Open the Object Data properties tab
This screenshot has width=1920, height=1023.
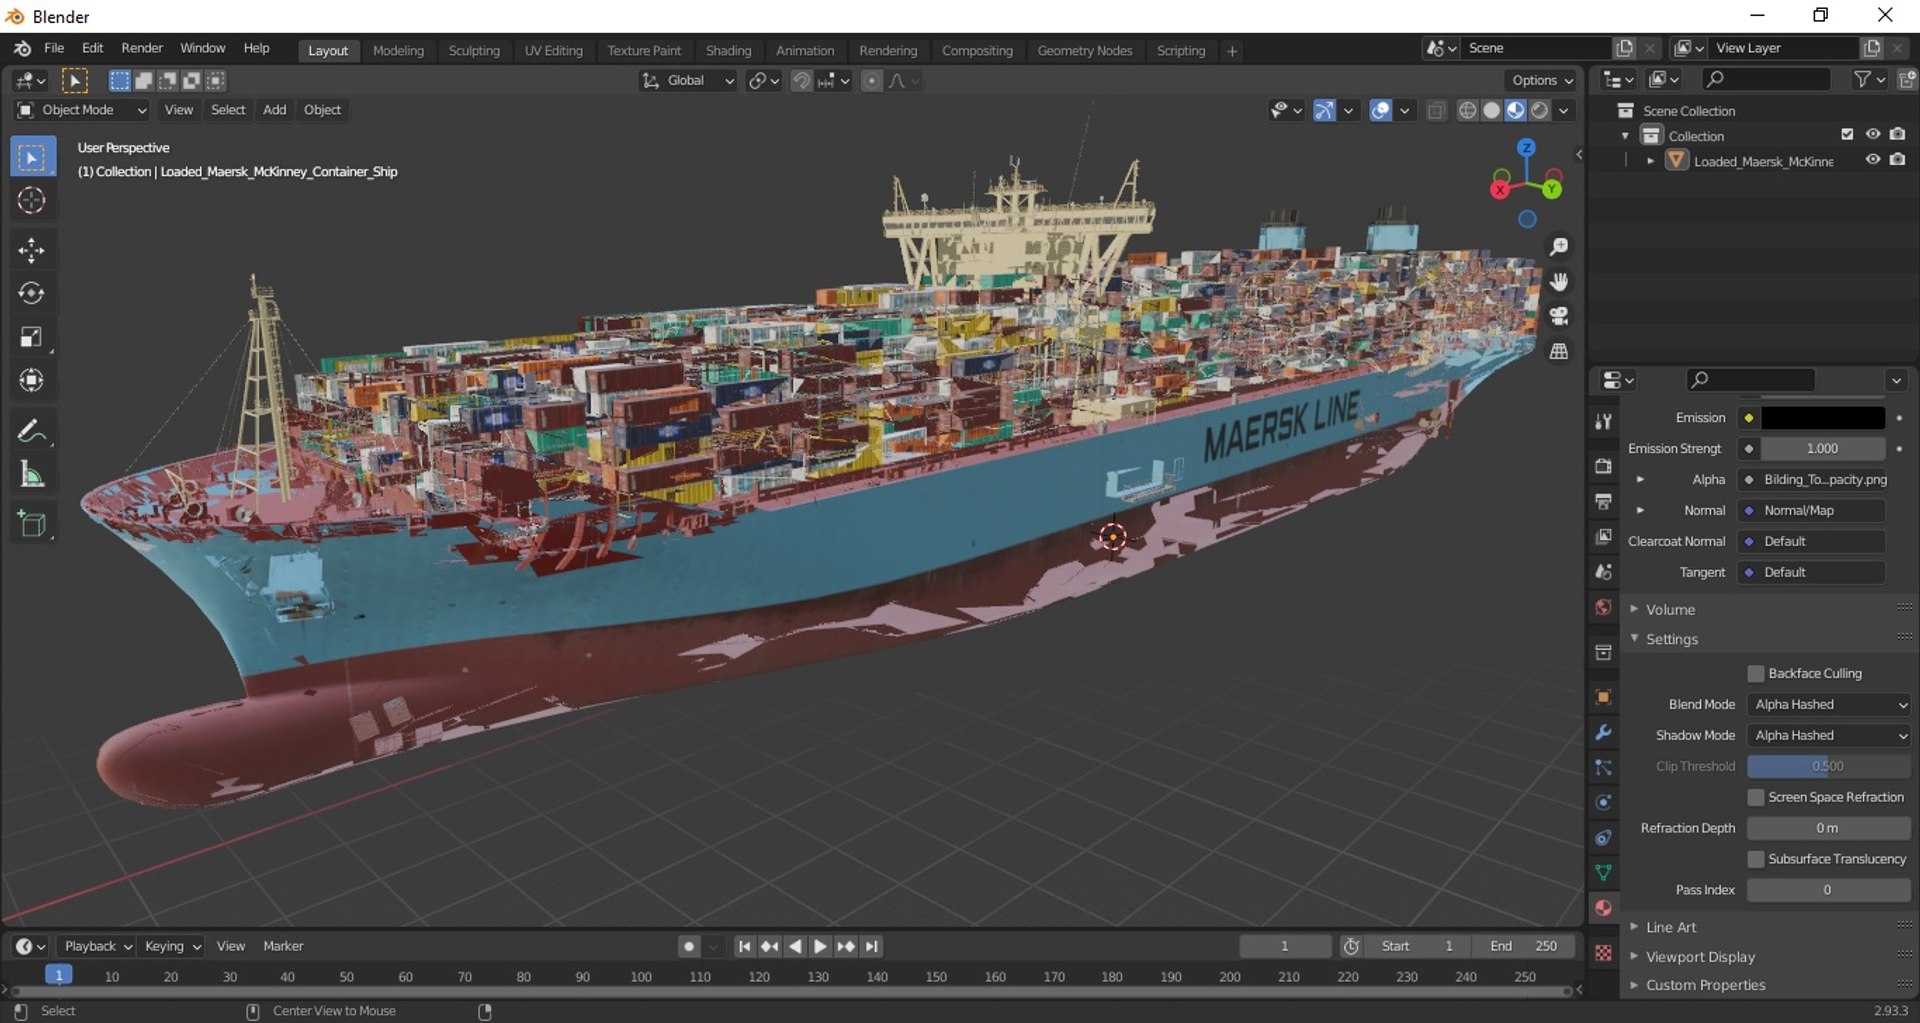pyautogui.click(x=1603, y=873)
